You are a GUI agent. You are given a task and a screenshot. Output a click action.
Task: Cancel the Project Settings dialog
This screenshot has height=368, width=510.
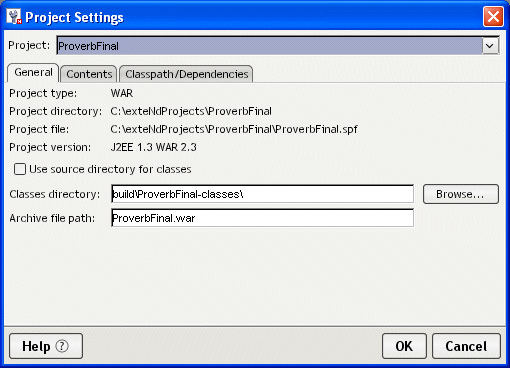point(466,346)
